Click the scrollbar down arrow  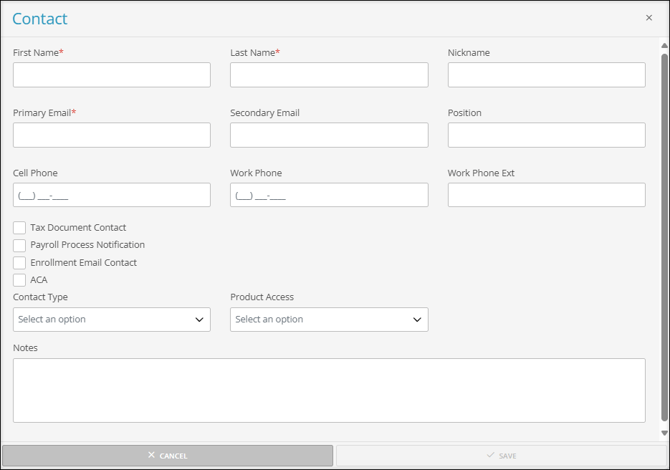(664, 433)
